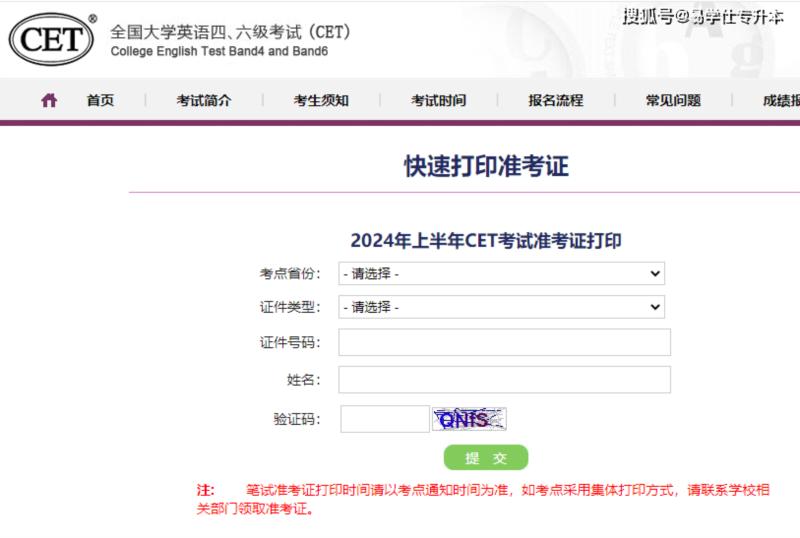Click the 验证码 label
Viewport: 800px width, 538px height.
coord(297,419)
